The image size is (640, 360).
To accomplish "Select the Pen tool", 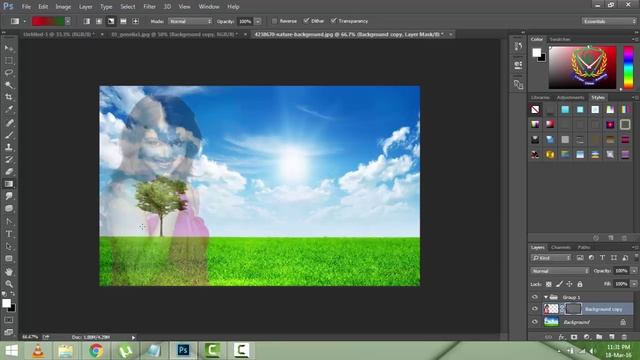I will pyautogui.click(x=9, y=222).
